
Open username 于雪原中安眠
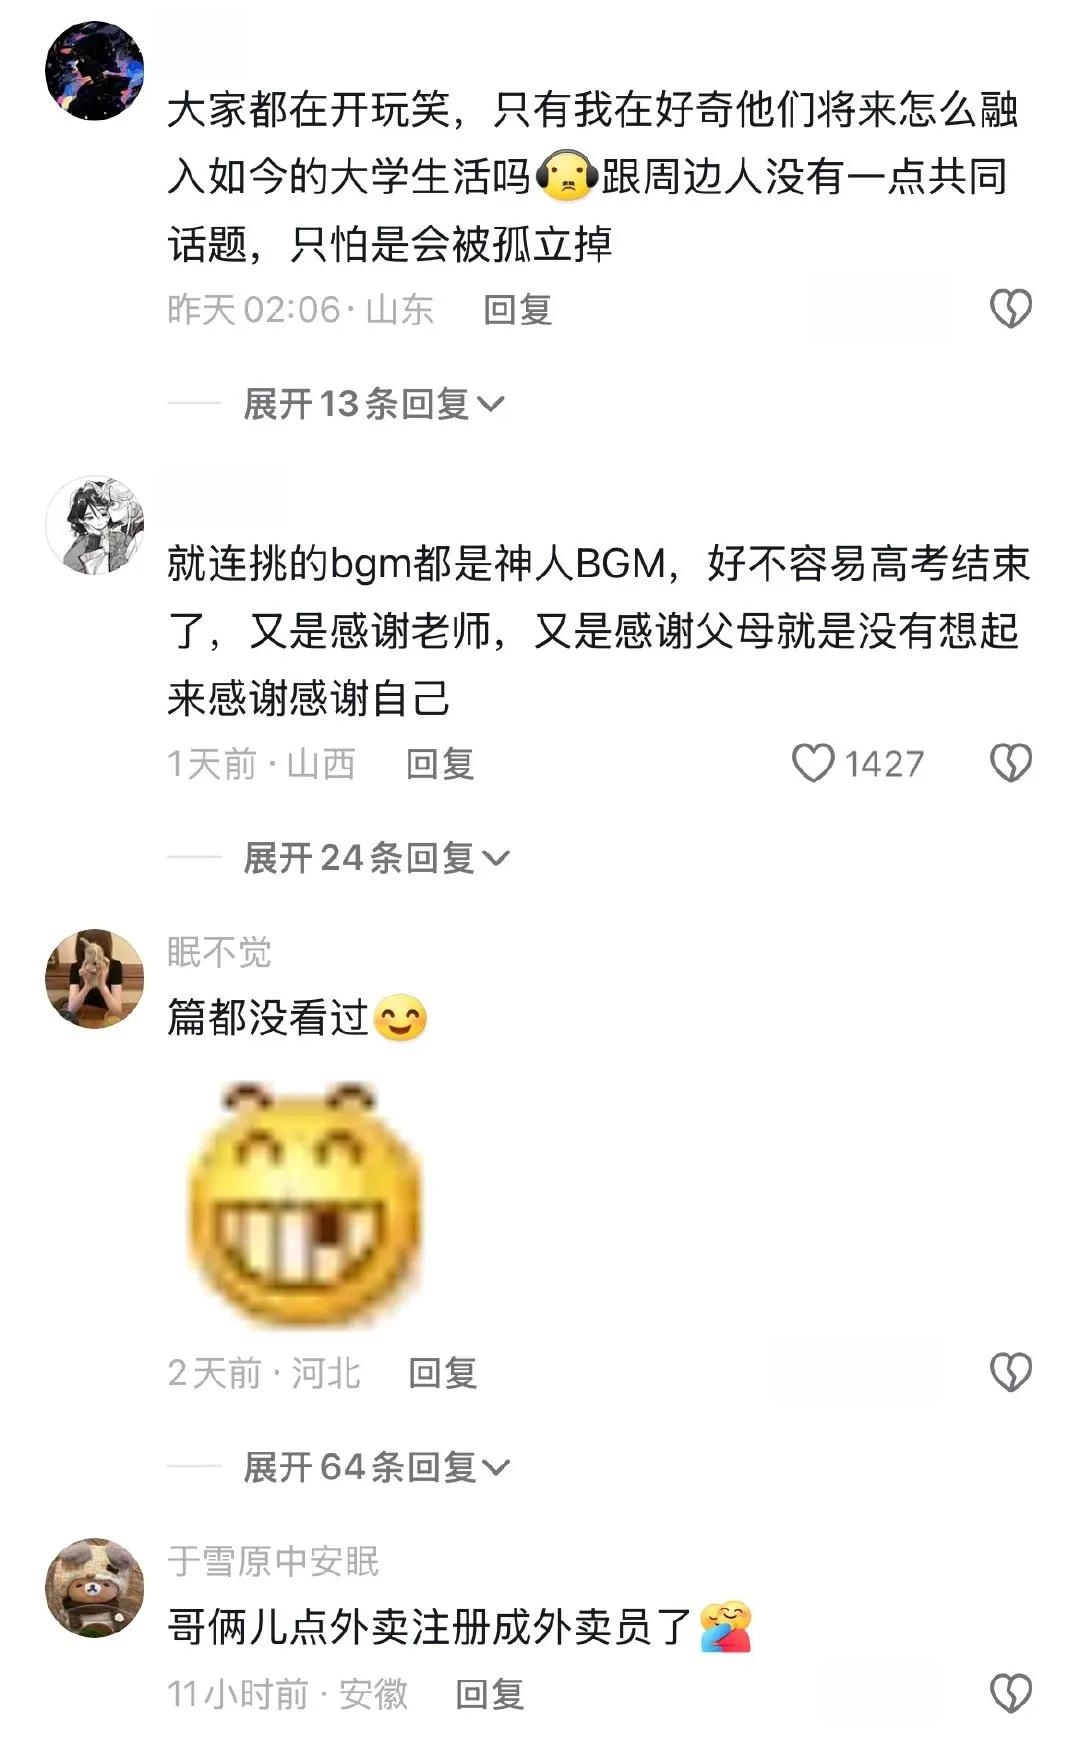click(x=273, y=1561)
